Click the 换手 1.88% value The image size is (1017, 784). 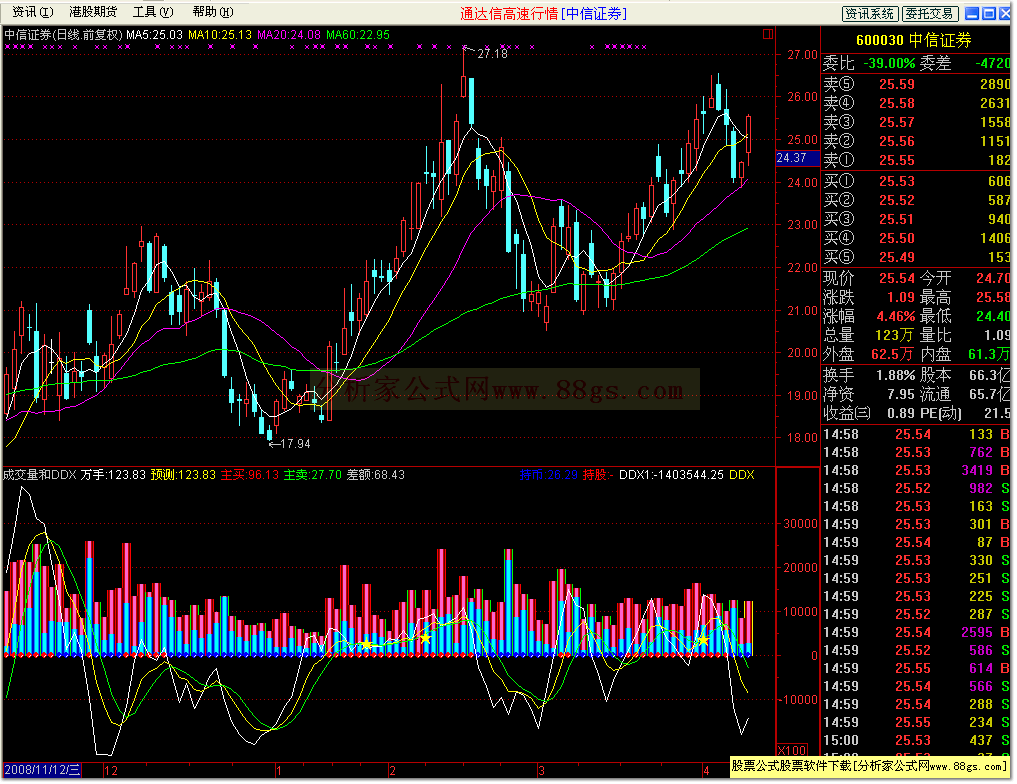pyautogui.click(x=896, y=375)
